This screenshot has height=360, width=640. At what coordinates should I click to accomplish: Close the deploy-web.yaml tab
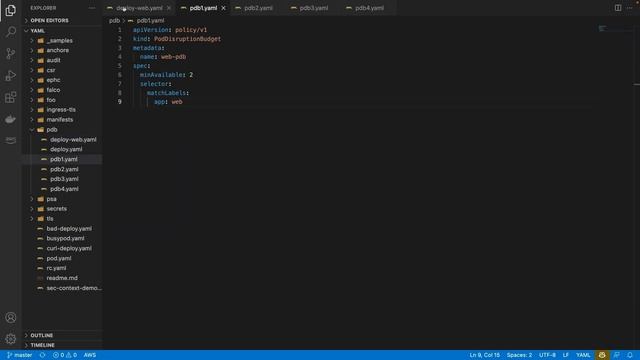tap(169, 8)
